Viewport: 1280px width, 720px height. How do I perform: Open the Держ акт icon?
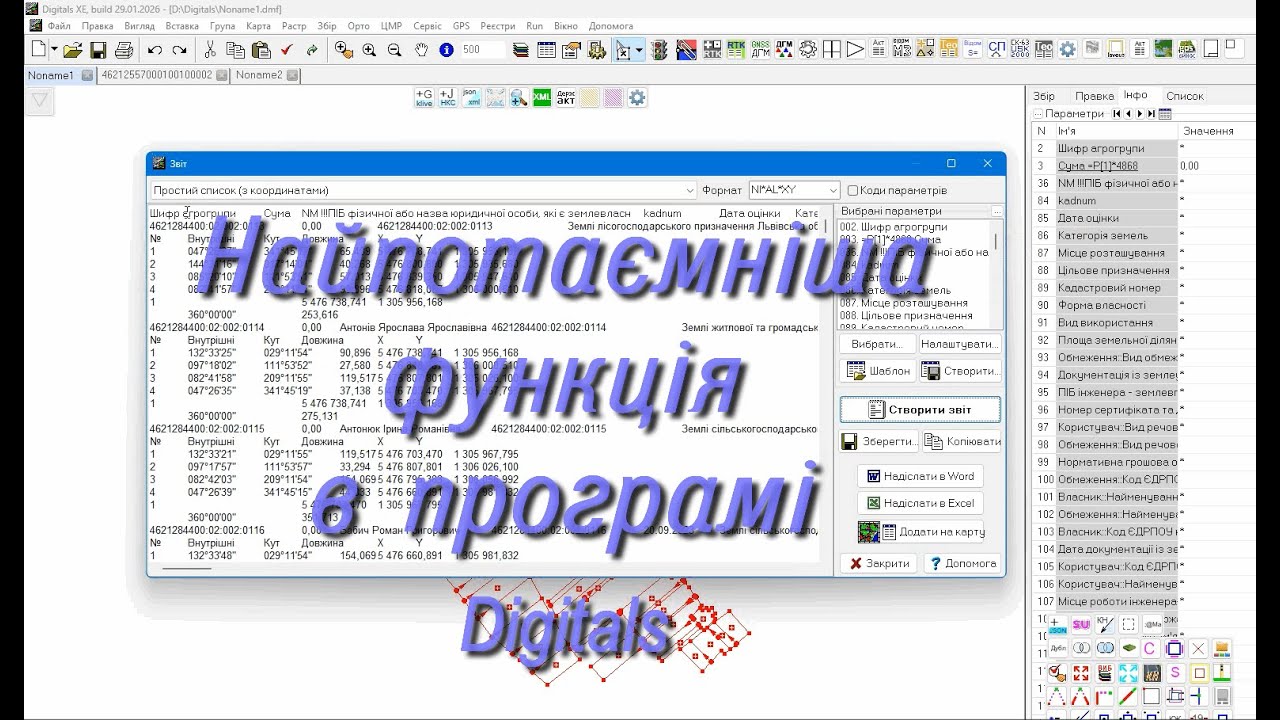pyautogui.click(x=566, y=97)
